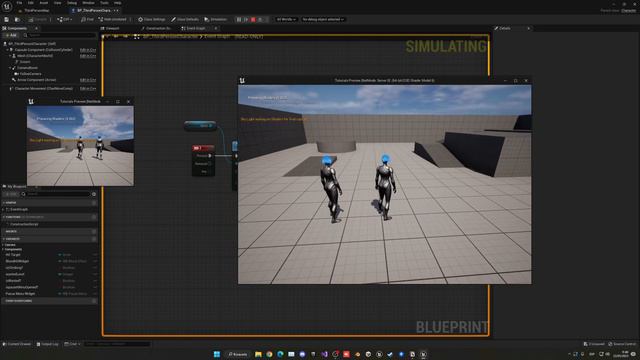Open the Asset menu
This screenshot has height=360, width=640.
tap(44, 3)
